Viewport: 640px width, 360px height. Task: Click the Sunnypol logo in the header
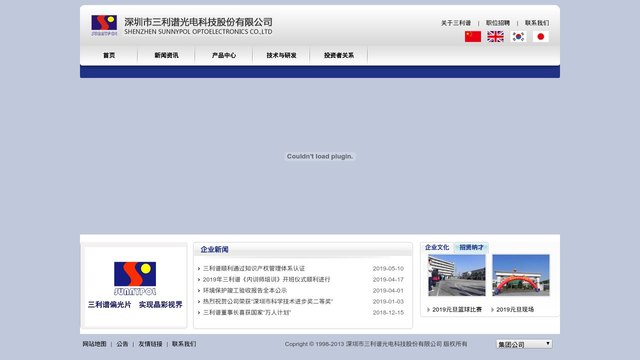pos(104,25)
